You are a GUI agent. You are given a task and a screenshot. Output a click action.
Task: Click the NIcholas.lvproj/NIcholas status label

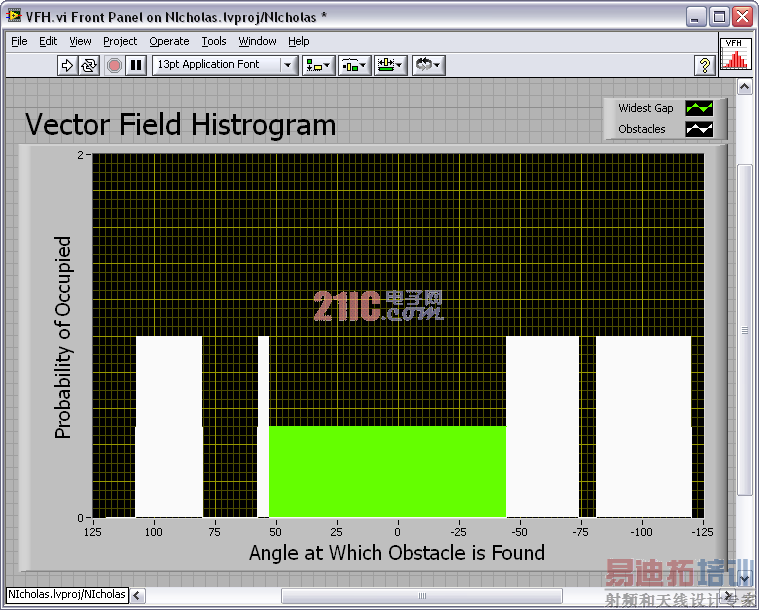(67, 595)
